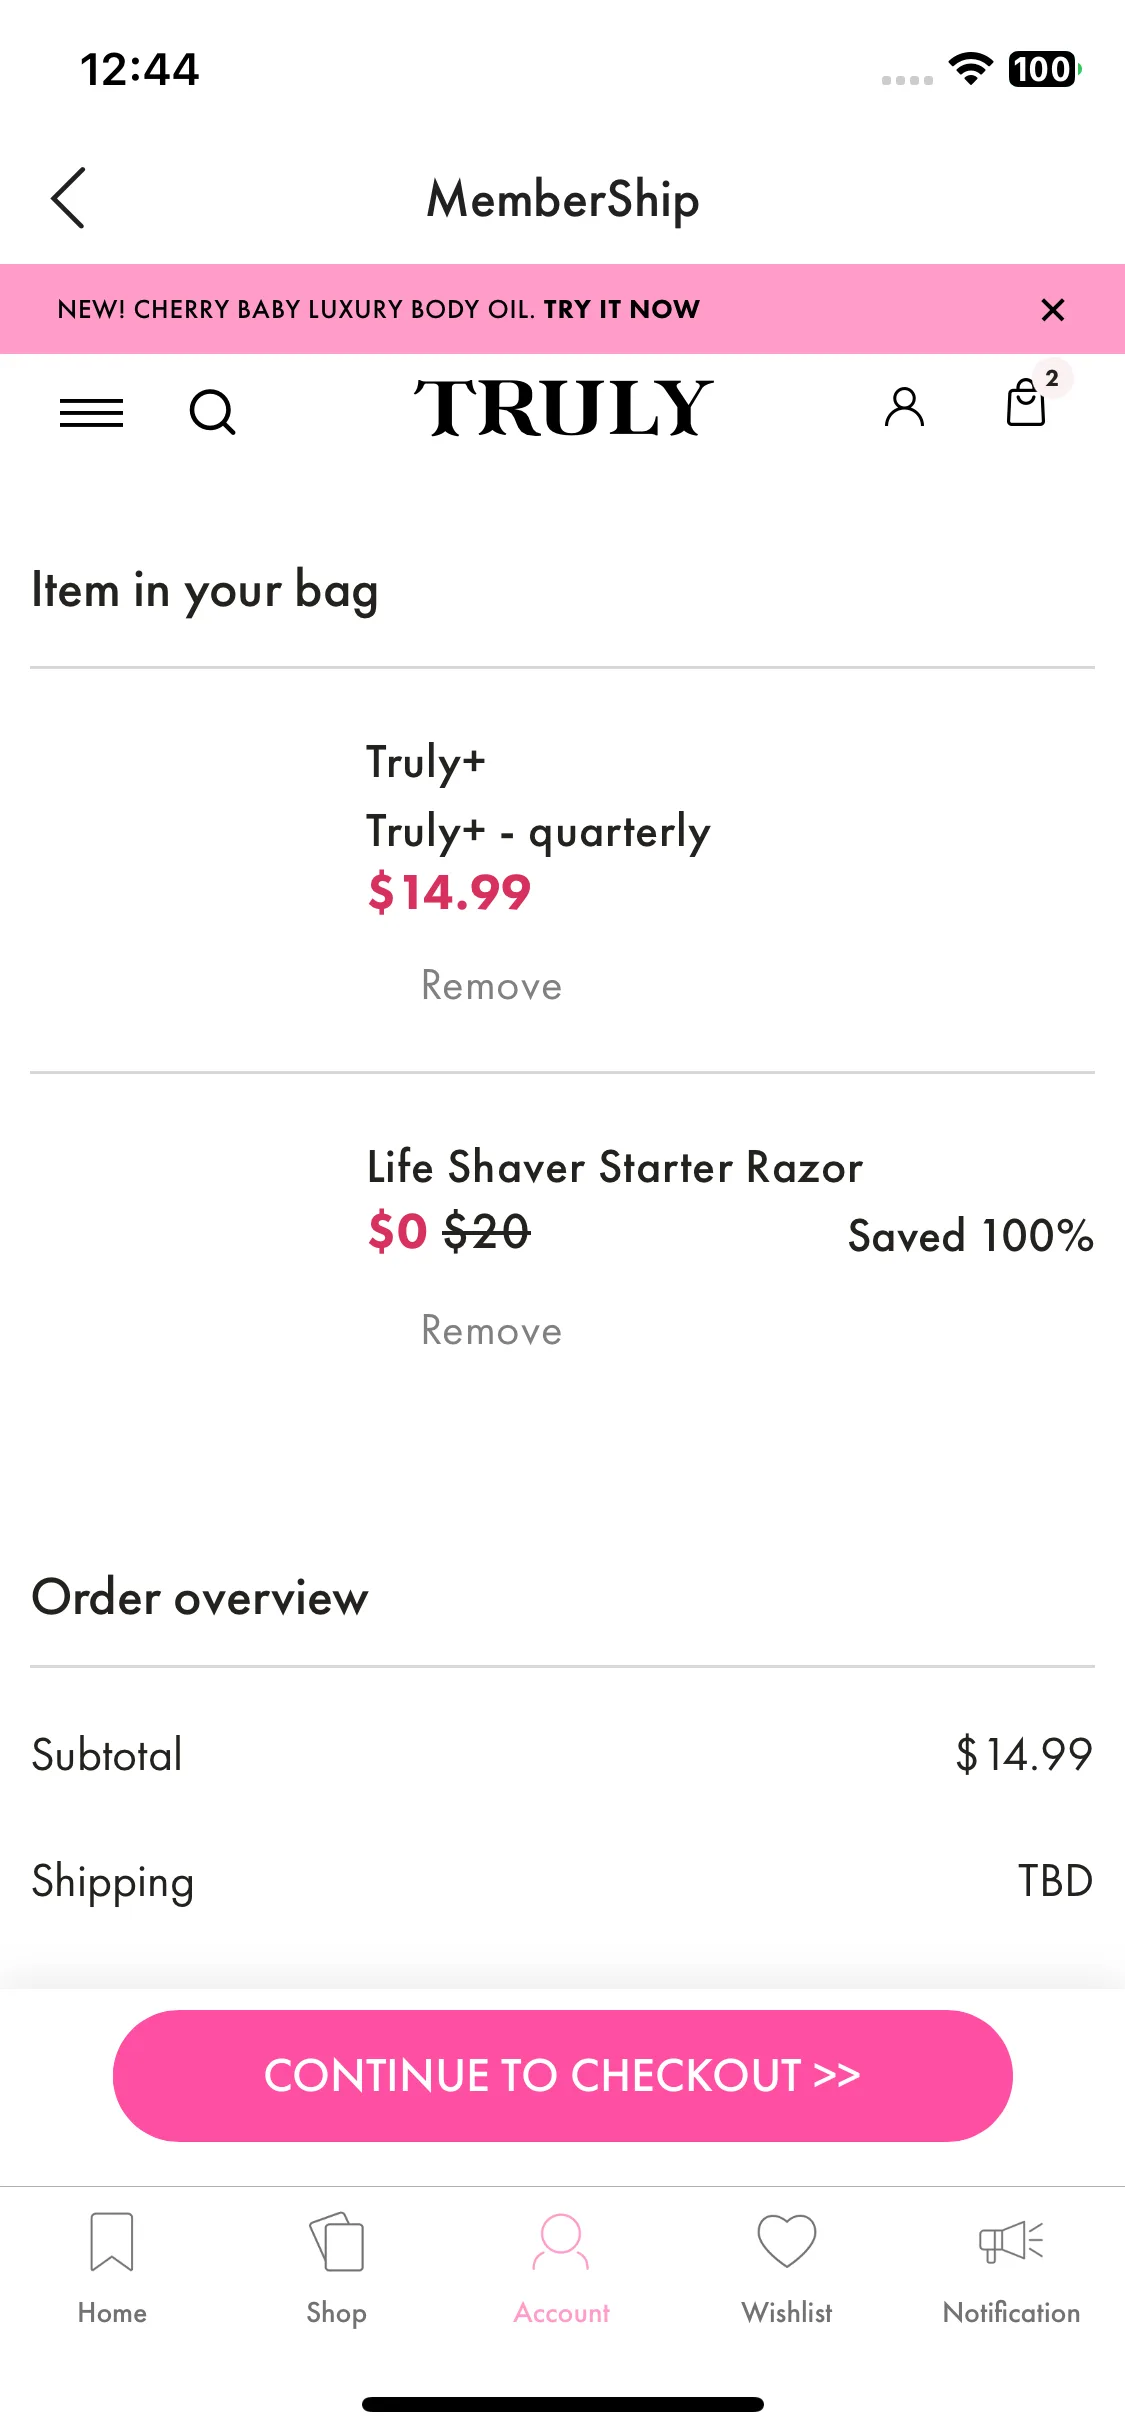Remove the Life Shaver Starter Razor
This screenshot has width=1125, height=2436.
tap(491, 1331)
